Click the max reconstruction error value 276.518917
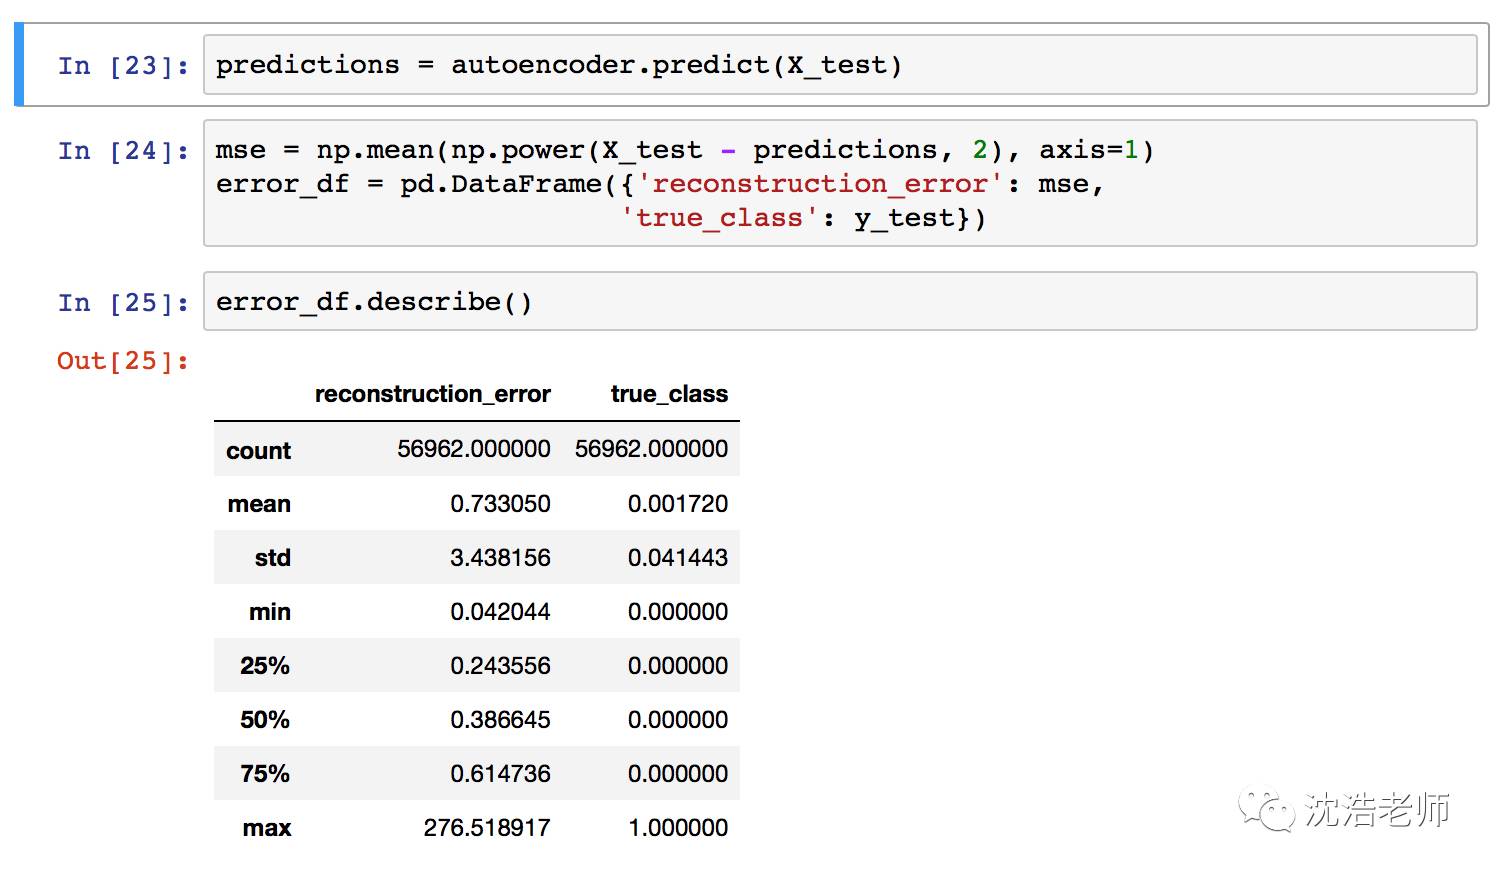1500x876 pixels. pyautogui.click(x=487, y=828)
